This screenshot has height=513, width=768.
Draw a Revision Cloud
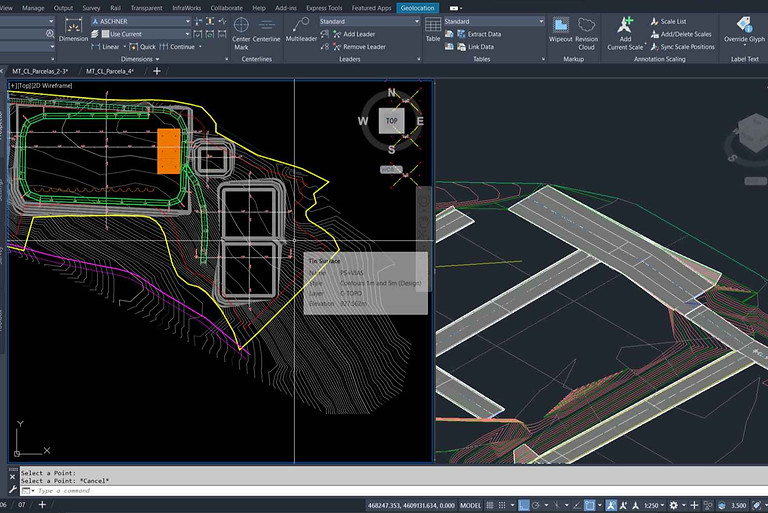[x=586, y=33]
